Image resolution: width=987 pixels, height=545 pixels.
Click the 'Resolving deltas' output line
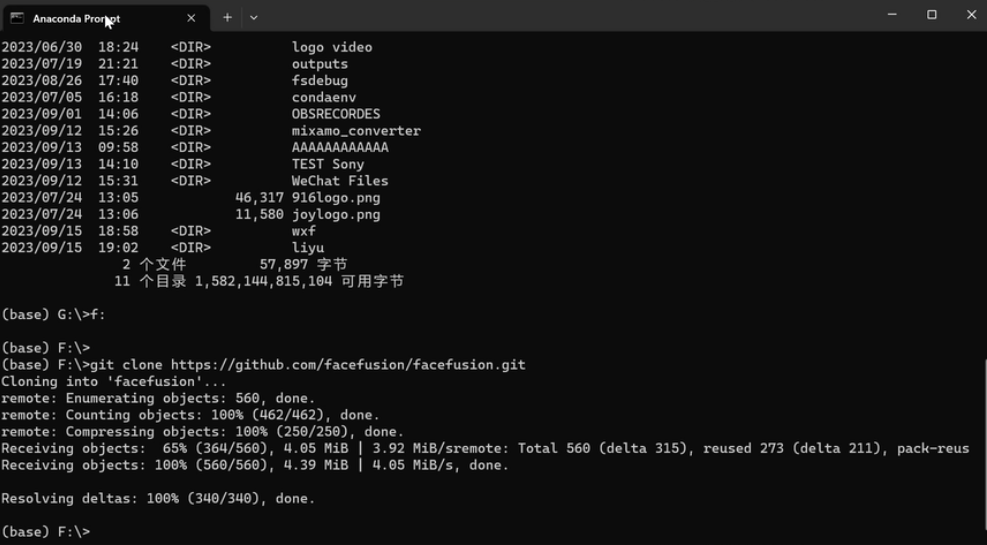(x=158, y=498)
